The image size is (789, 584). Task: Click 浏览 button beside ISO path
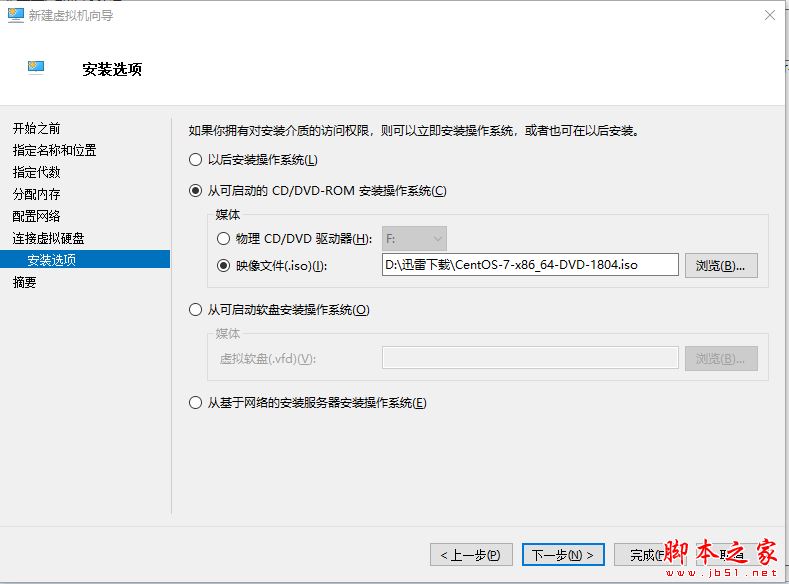720,265
